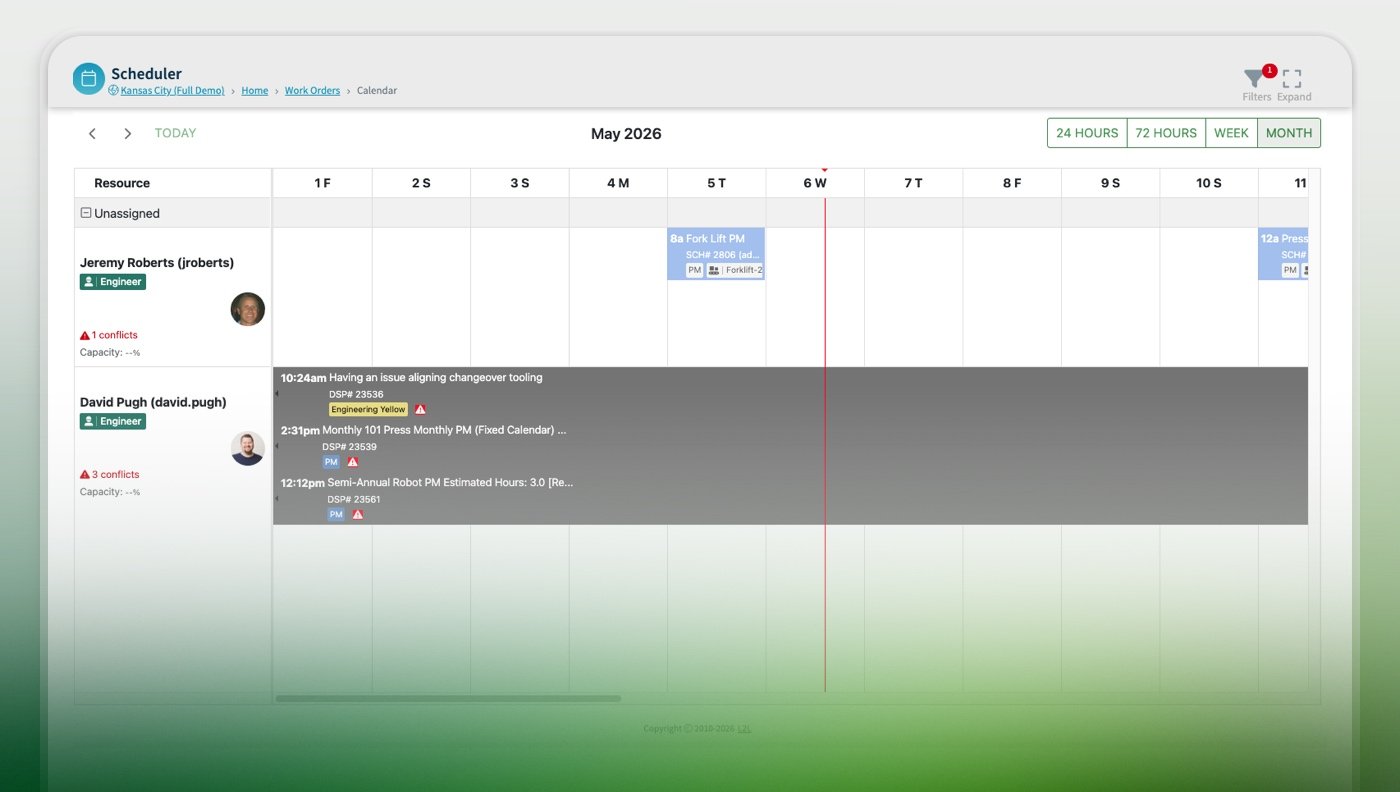Click the left arrow on the 2:31pm event
The width and height of the screenshot is (1400, 792).
point(276,446)
